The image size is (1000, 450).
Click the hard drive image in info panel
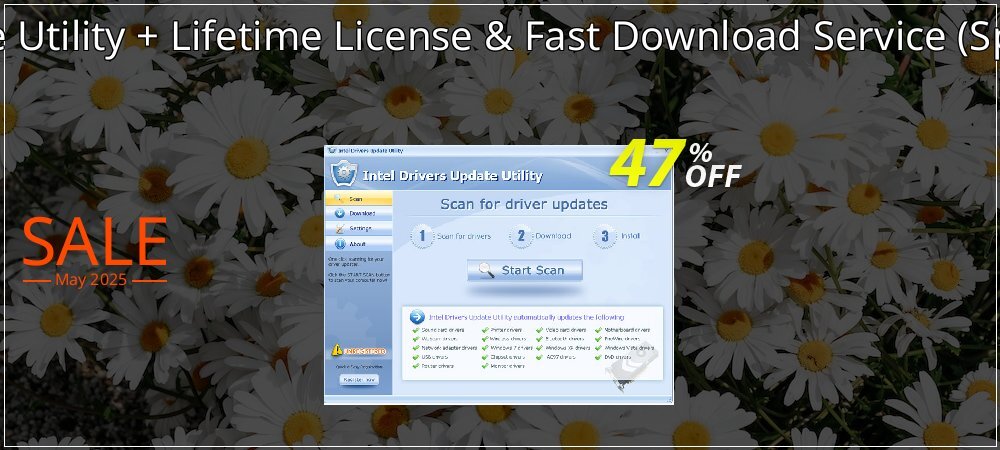[632, 365]
